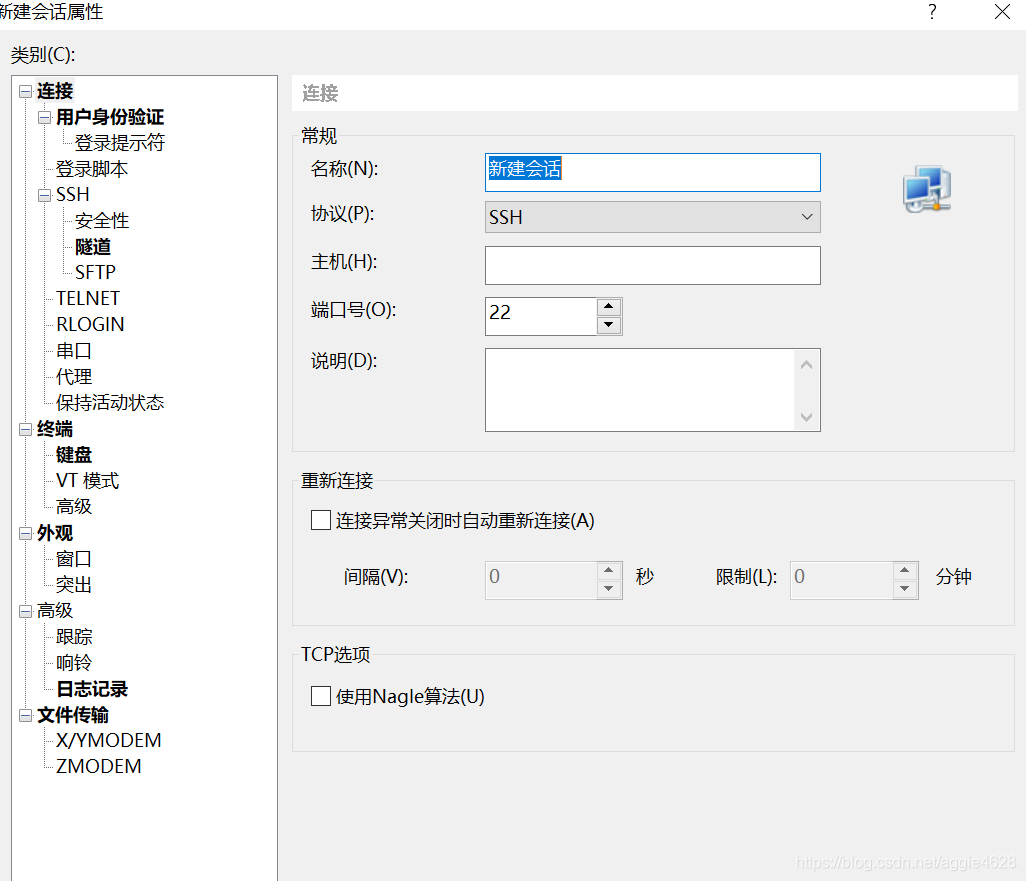Viewport: 1026px width, 881px height.
Task: Select 安全性 under SSH
Action: [x=101, y=221]
